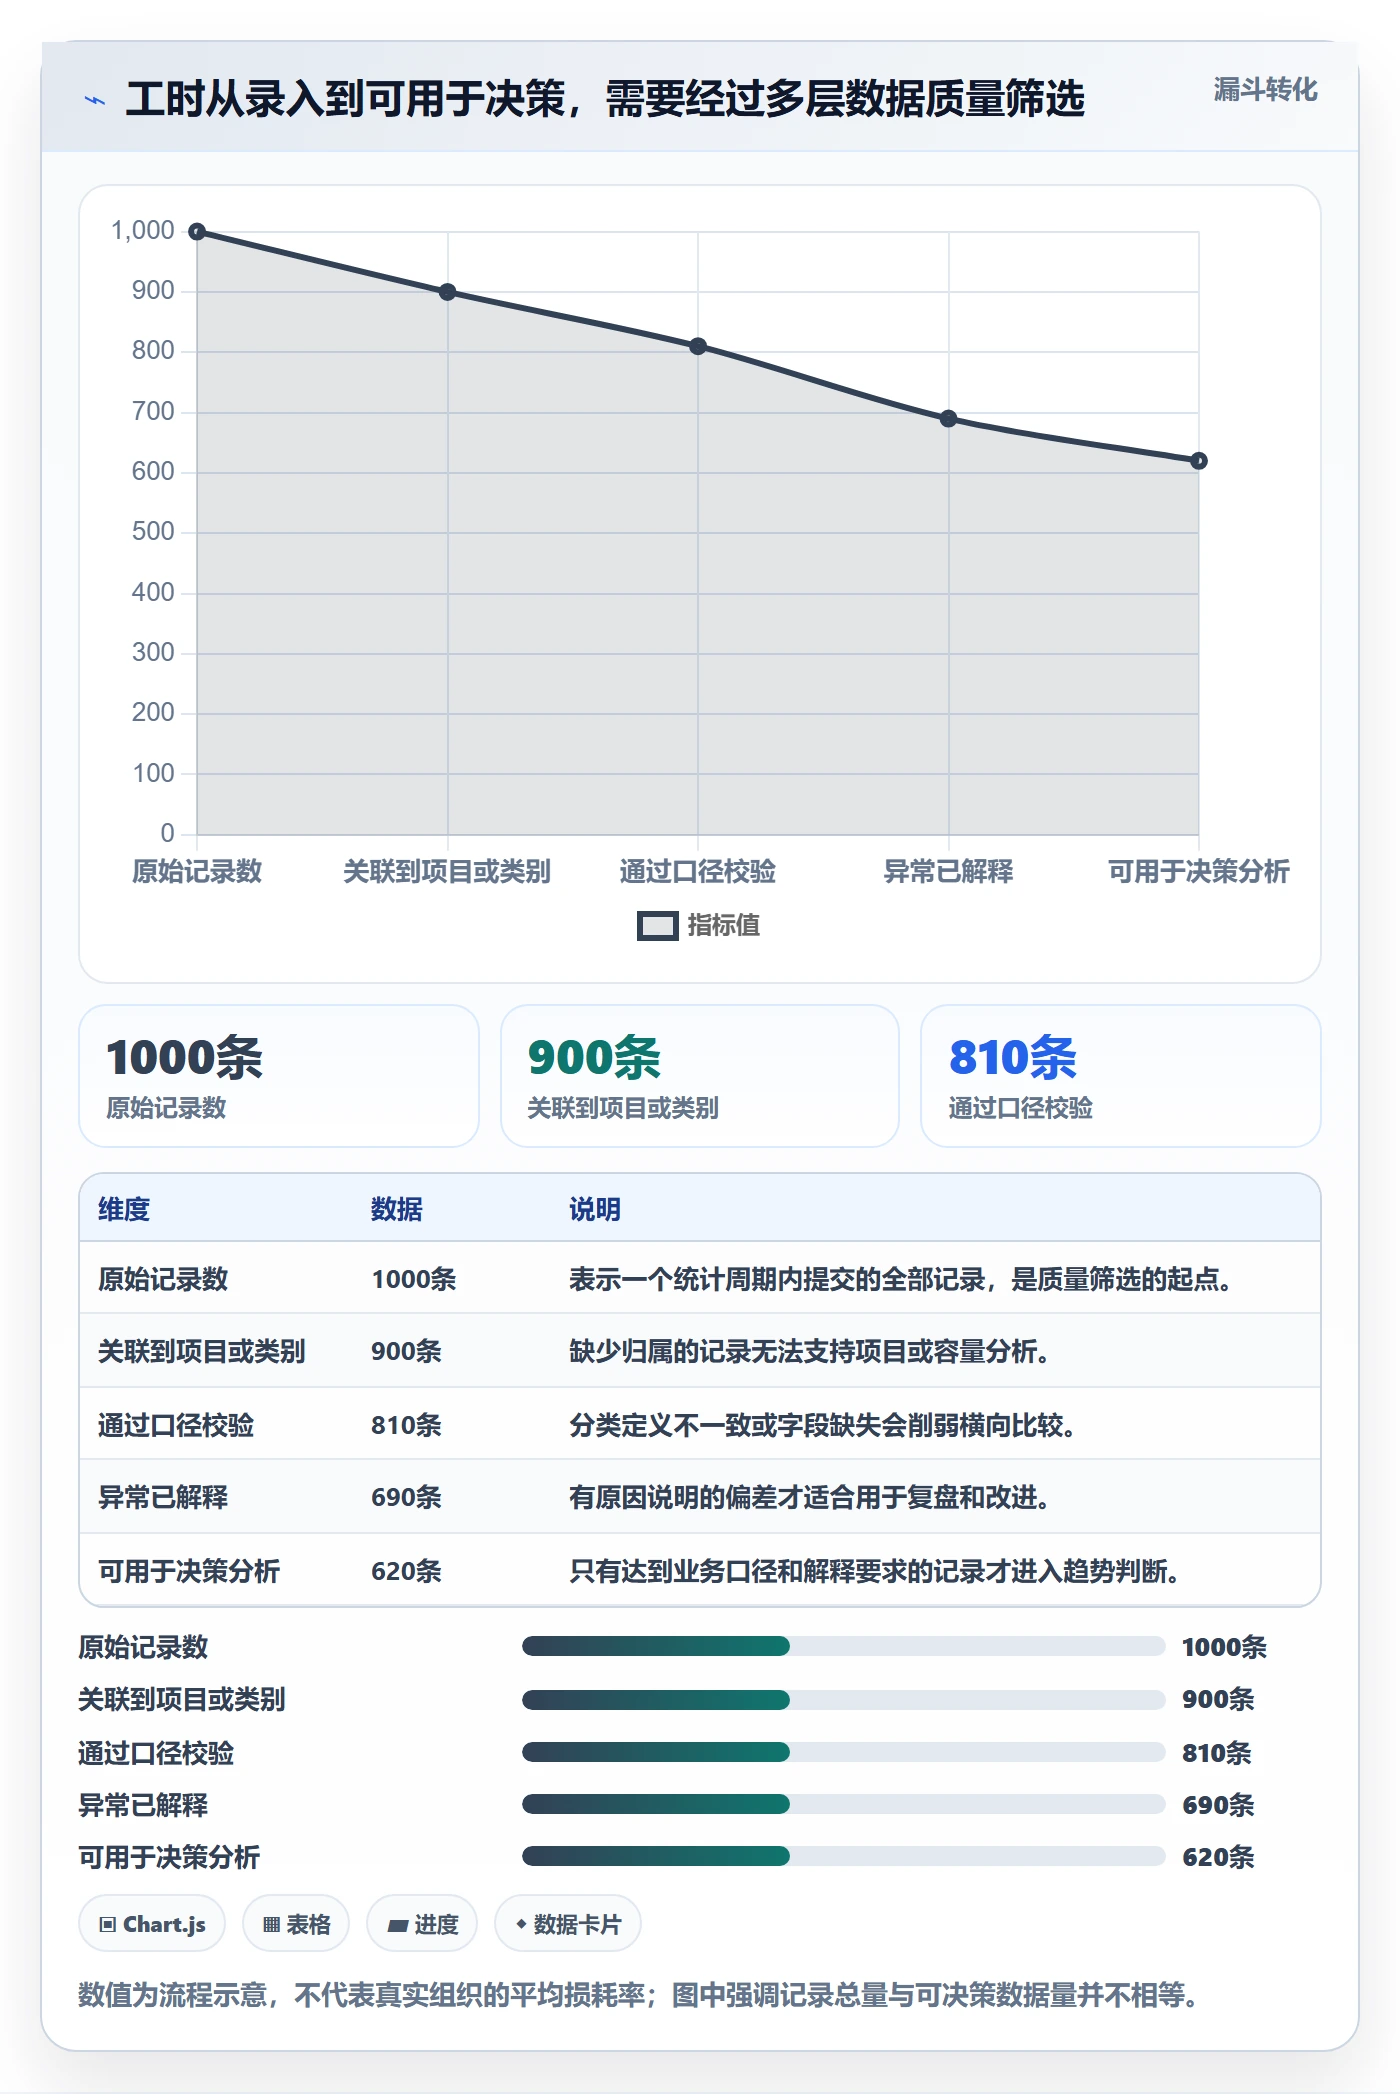1400x2094 pixels.
Task: Select the Chart.js tag chip
Action: pos(152,1924)
